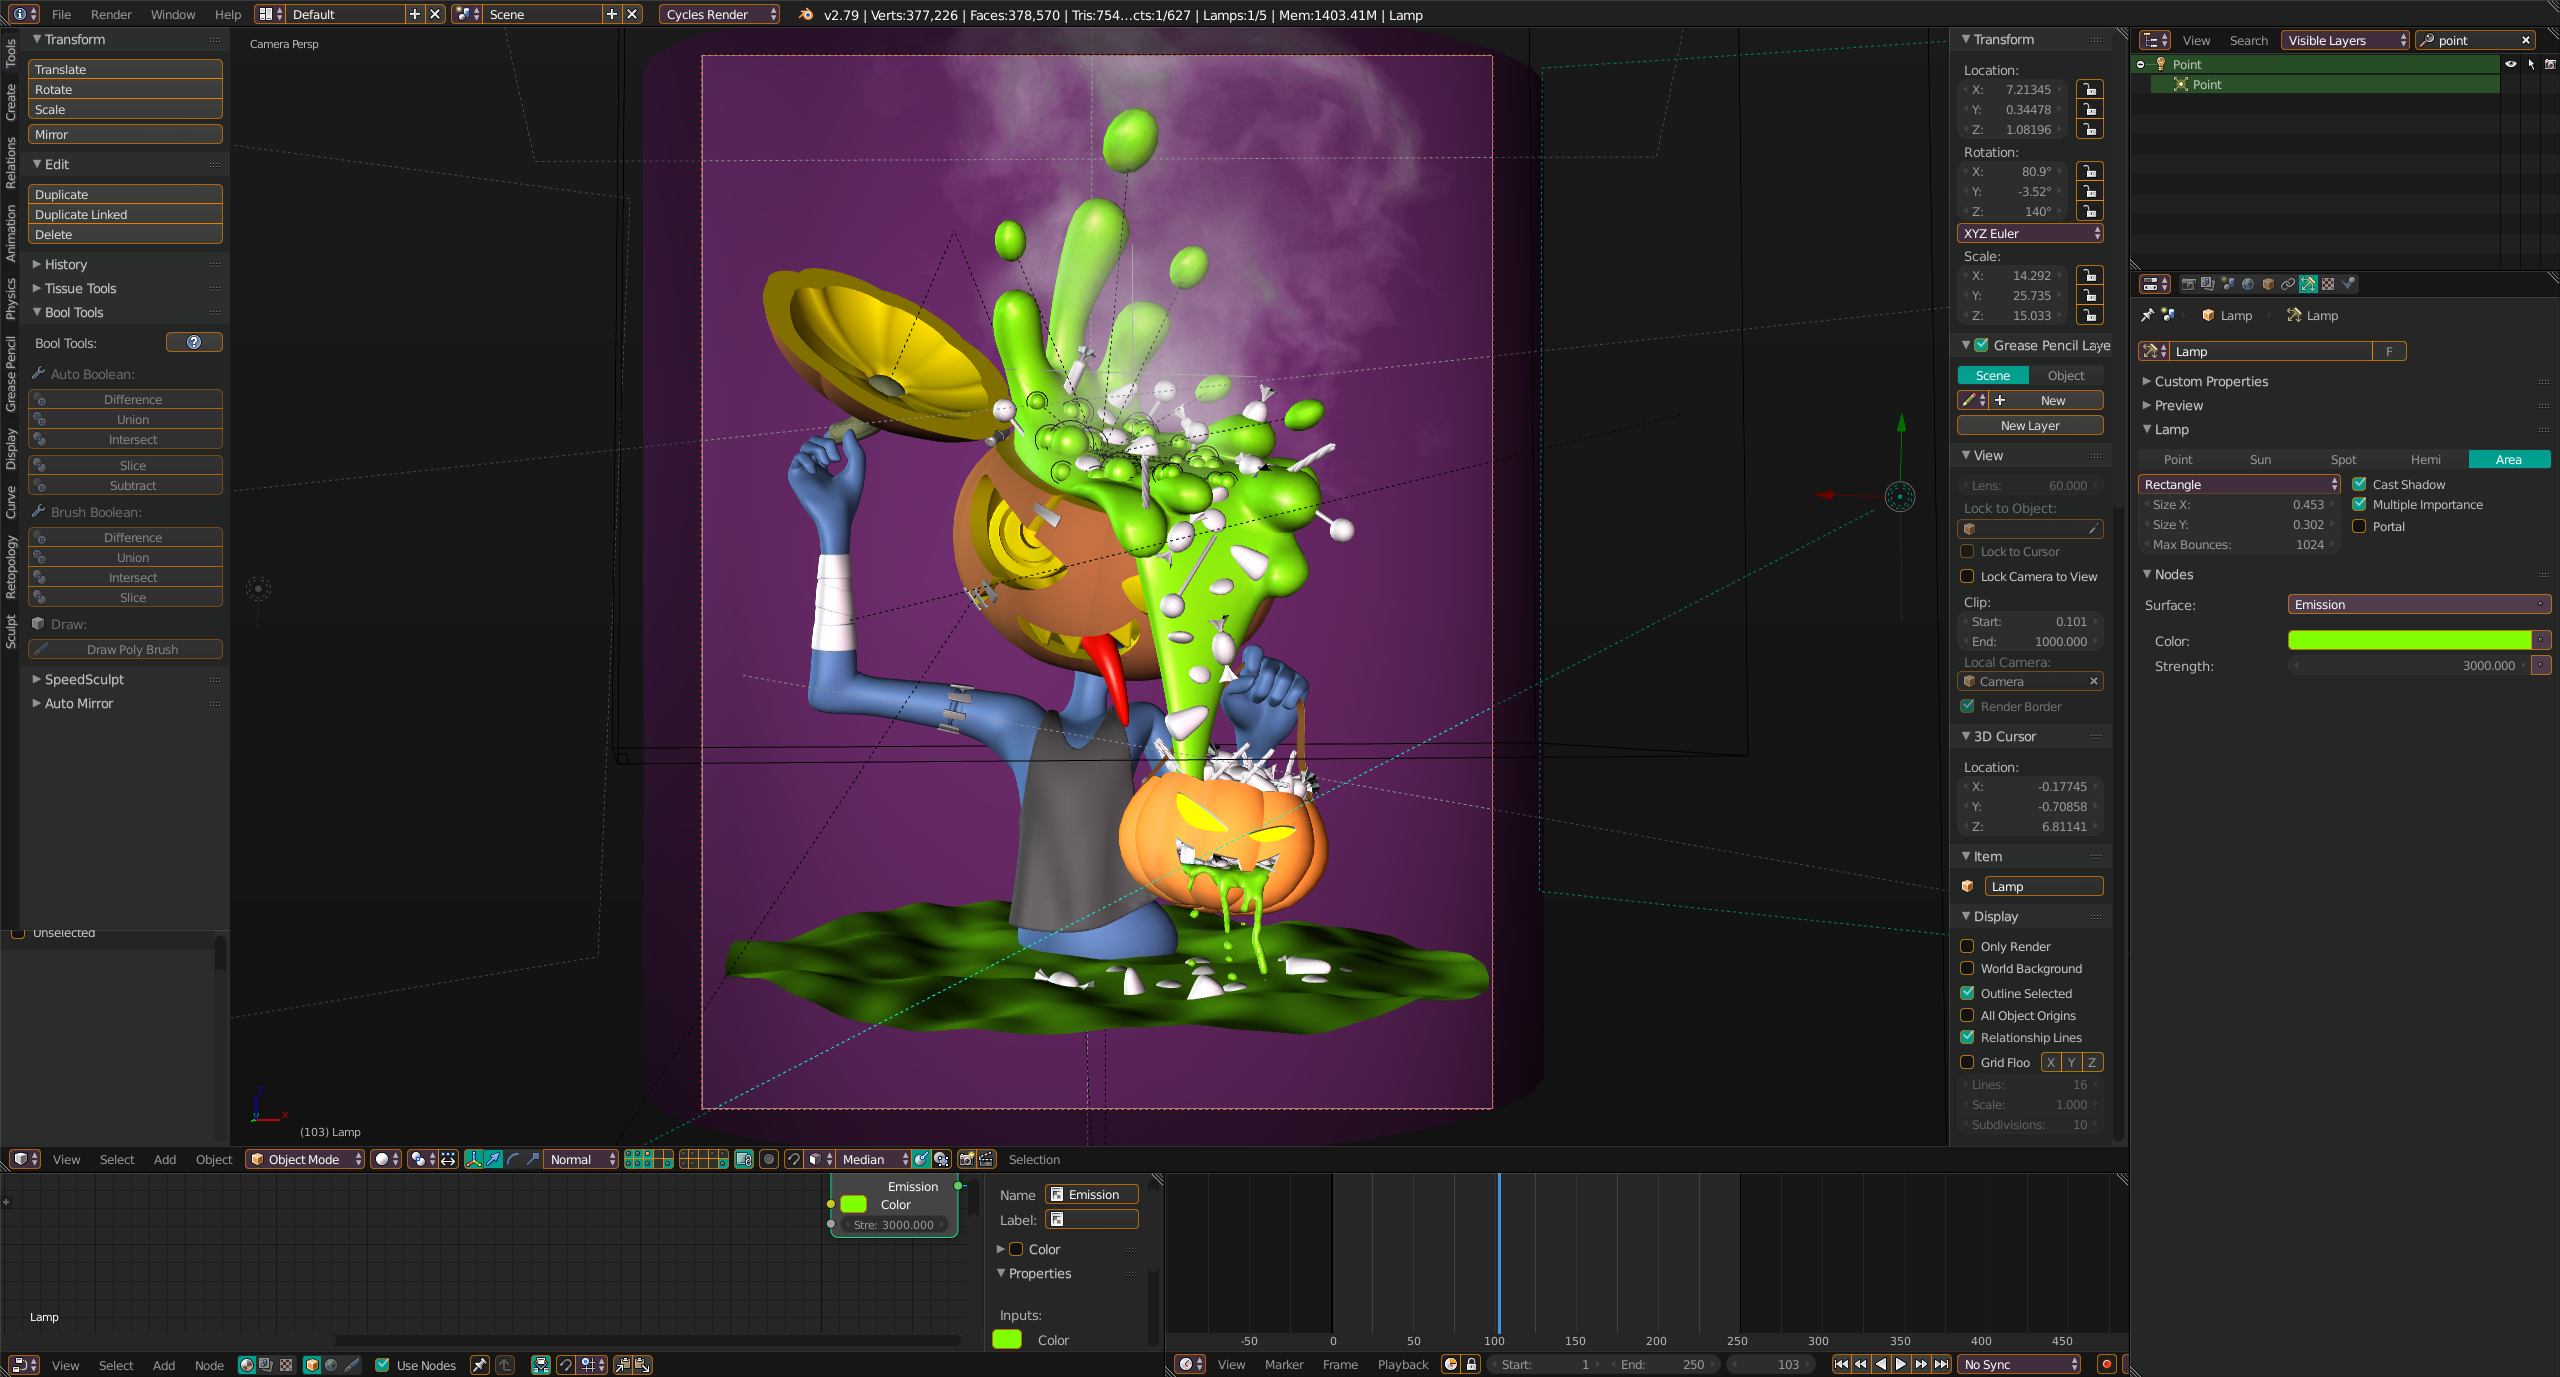Image resolution: width=2560 pixels, height=1377 pixels.
Task: Open the World properties globe tab
Action: click(2248, 284)
